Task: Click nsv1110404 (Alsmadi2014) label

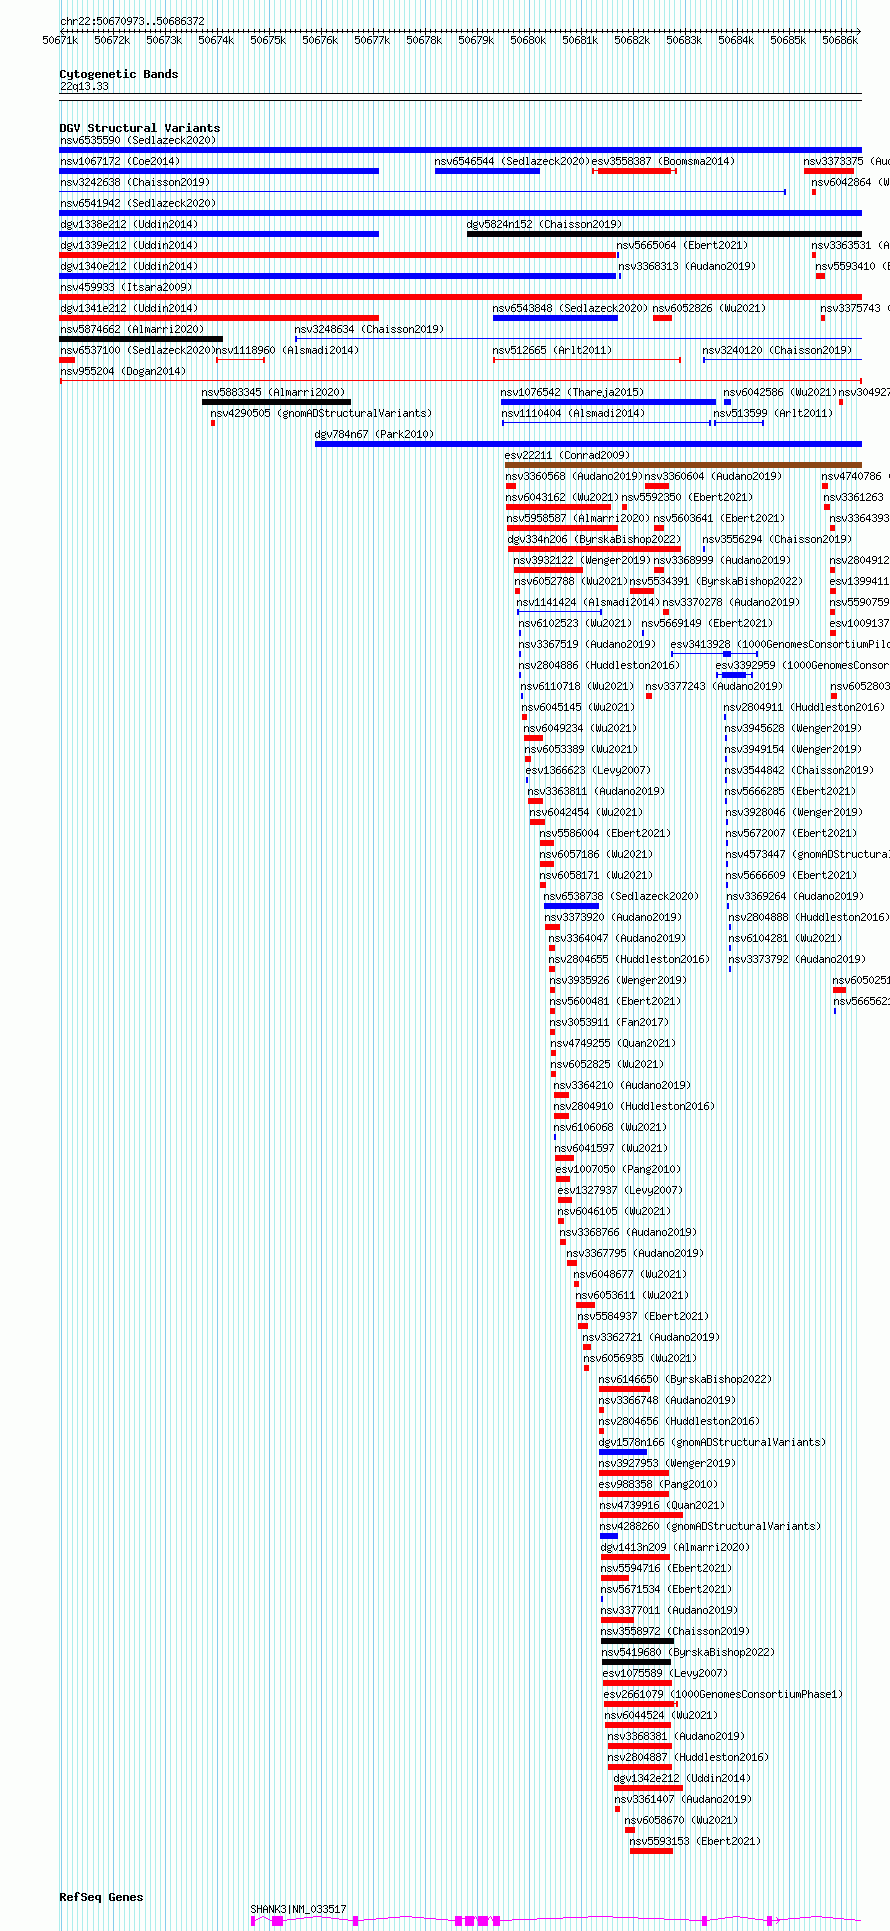Action: click(x=573, y=413)
